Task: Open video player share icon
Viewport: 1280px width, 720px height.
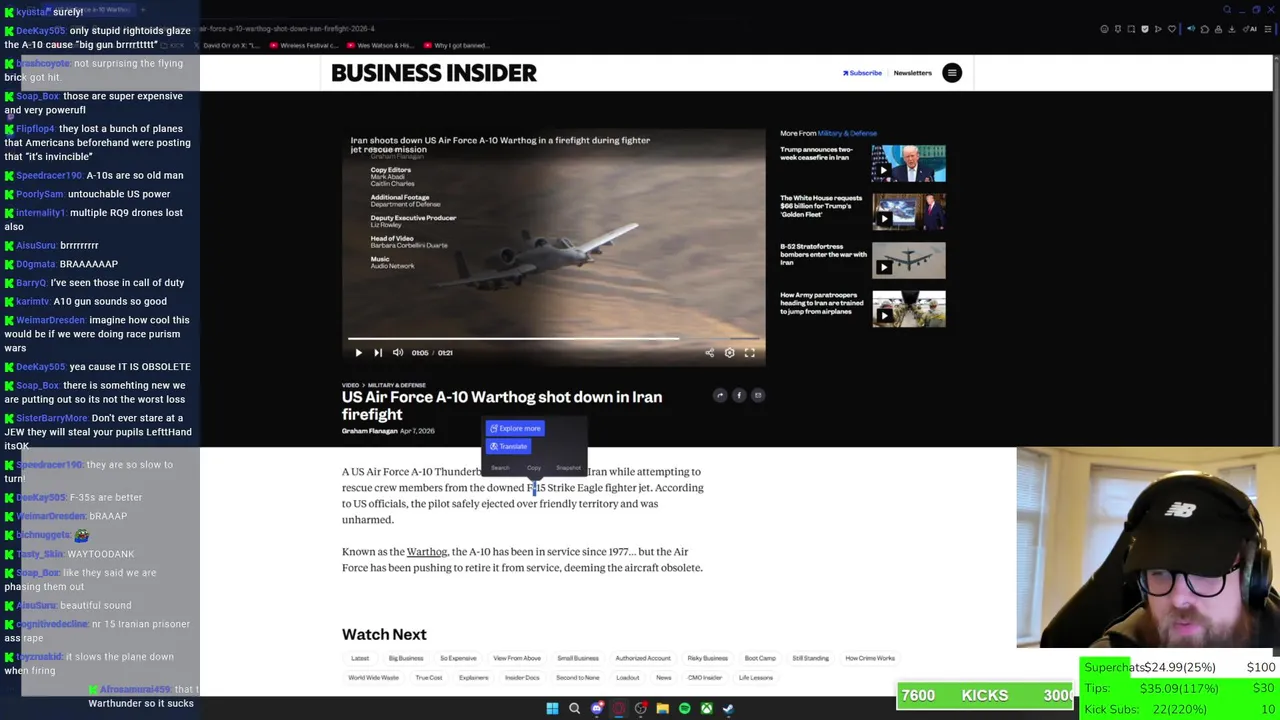Action: pos(709,352)
